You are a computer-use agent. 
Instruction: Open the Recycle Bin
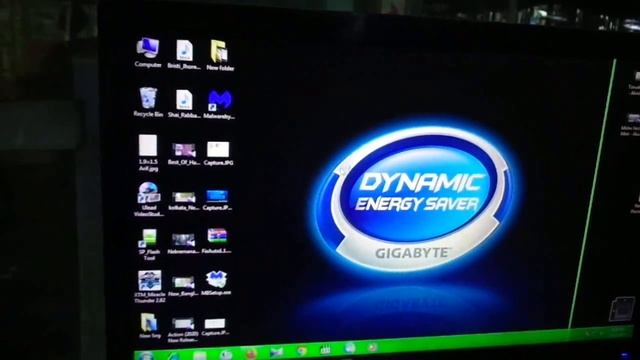pyautogui.click(x=148, y=102)
